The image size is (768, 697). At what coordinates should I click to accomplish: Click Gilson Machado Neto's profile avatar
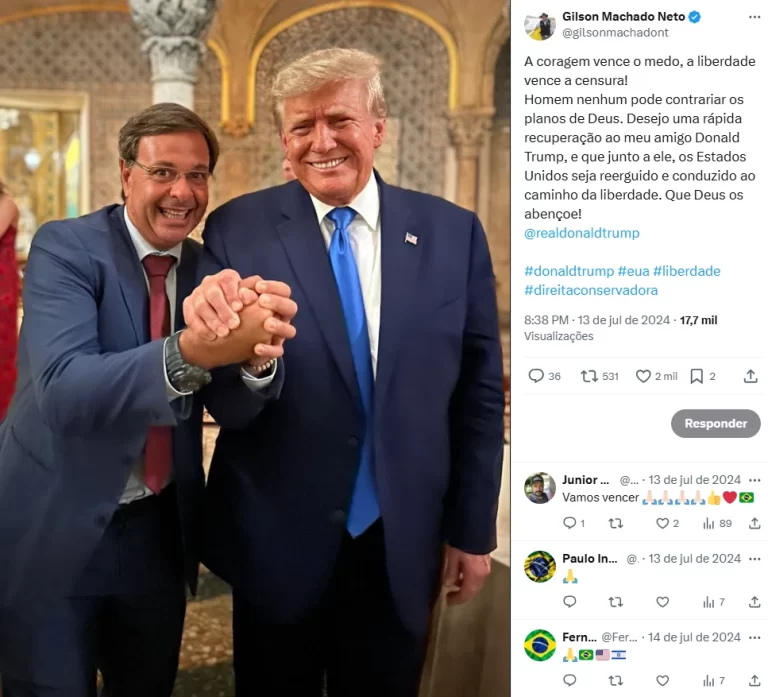(x=540, y=24)
